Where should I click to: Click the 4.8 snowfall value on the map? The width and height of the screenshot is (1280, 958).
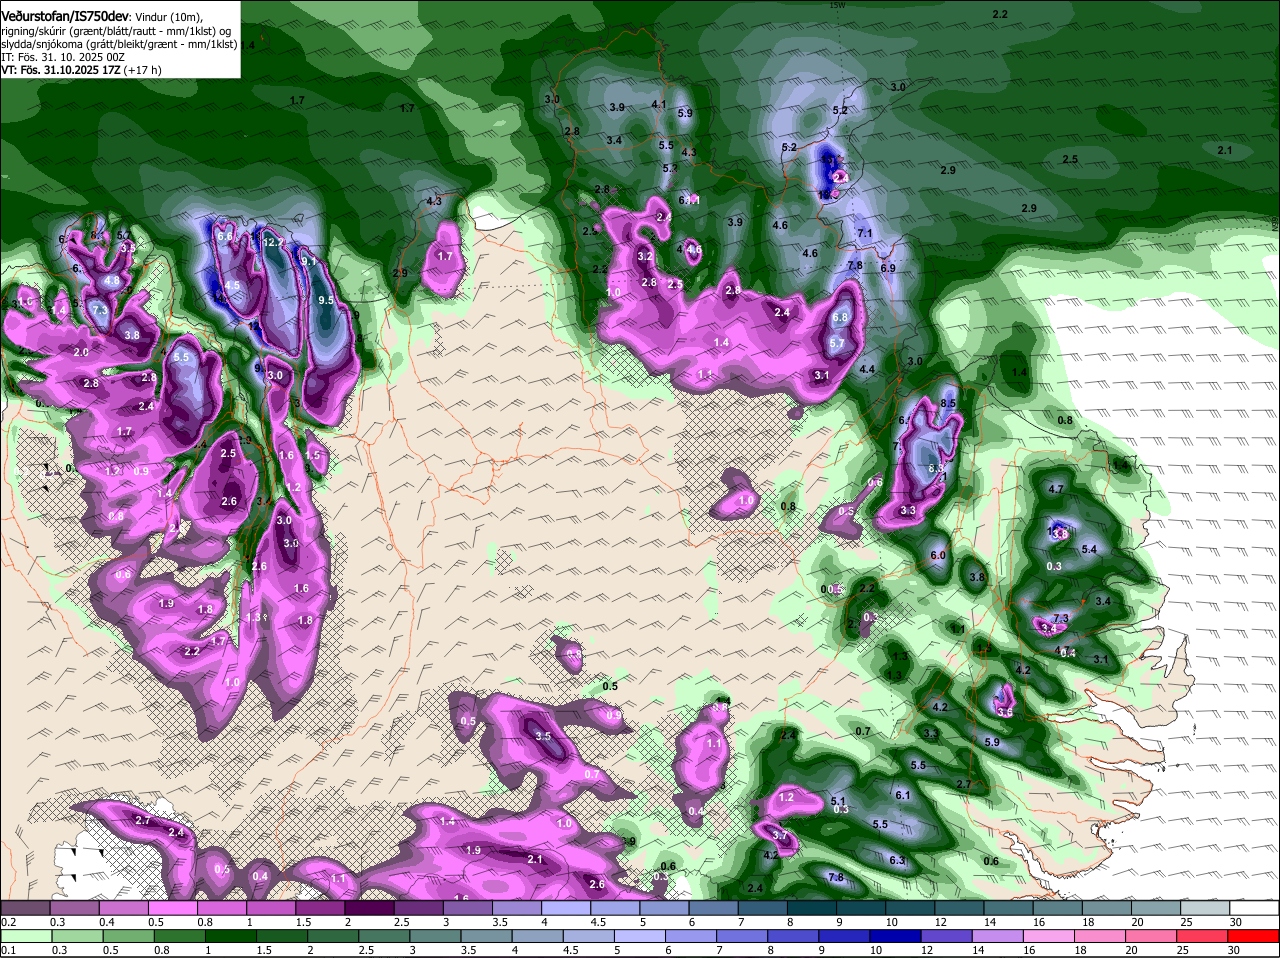coord(112,282)
